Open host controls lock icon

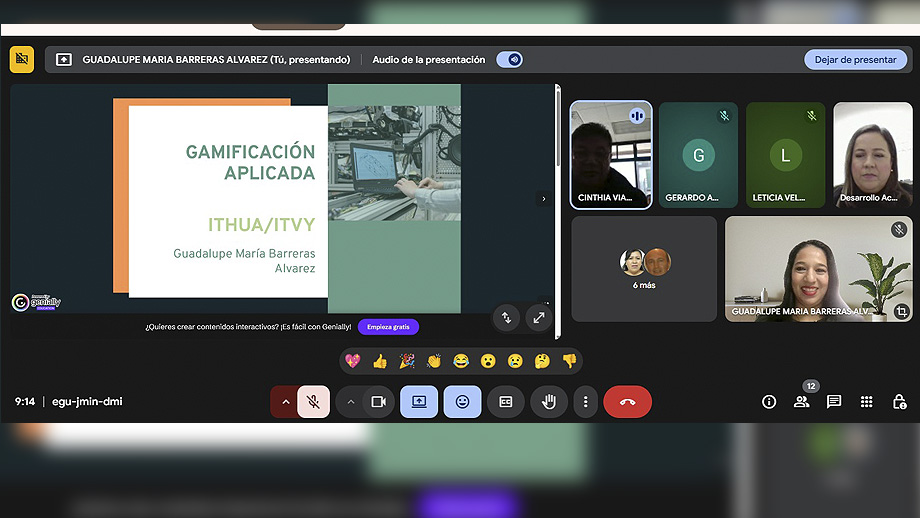tap(899, 402)
